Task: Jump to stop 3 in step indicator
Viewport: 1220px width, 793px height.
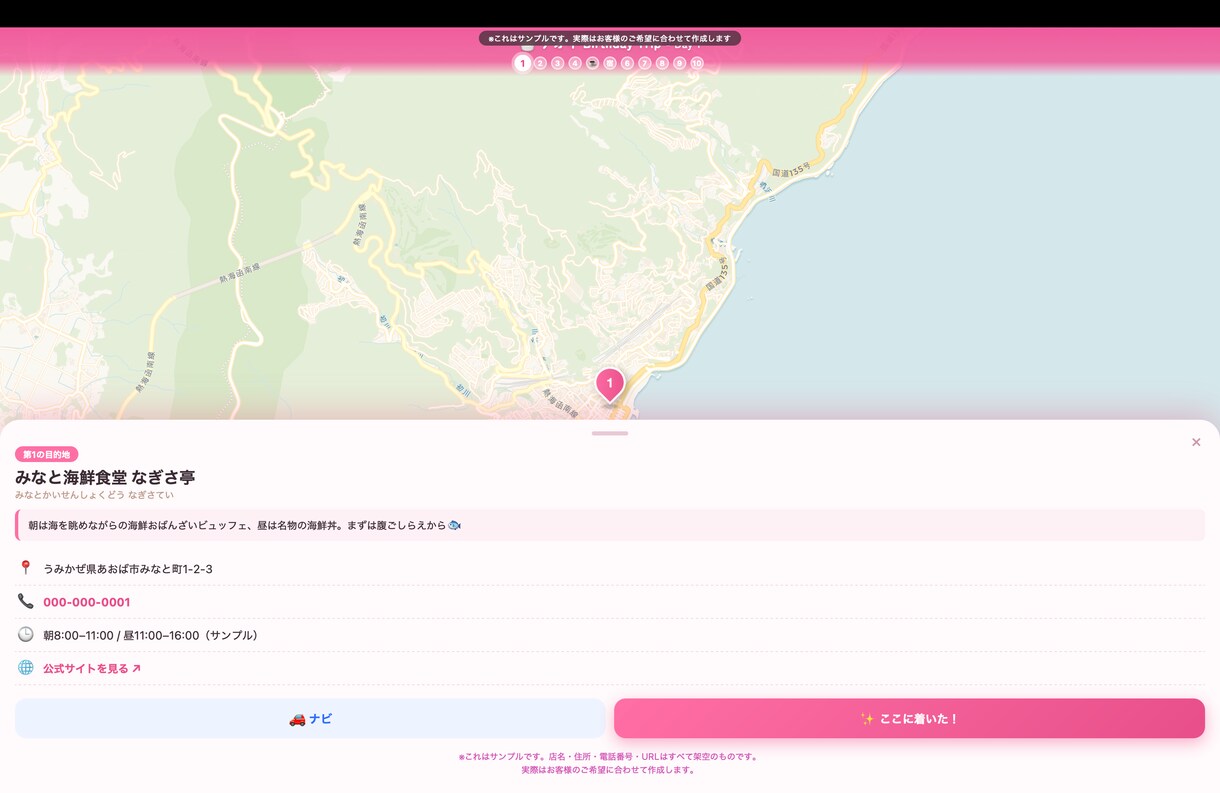Action: tap(557, 63)
